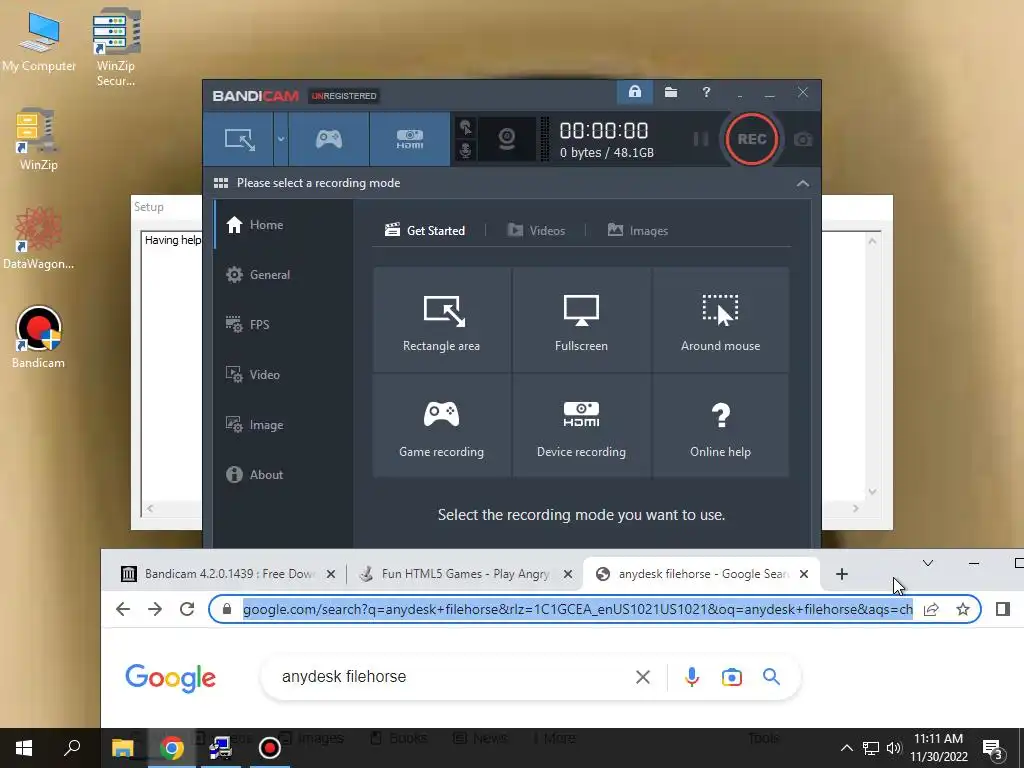Screen dimensions: 1024x768
Task: Choose the Rectangle area recording tile
Action: coord(441,319)
